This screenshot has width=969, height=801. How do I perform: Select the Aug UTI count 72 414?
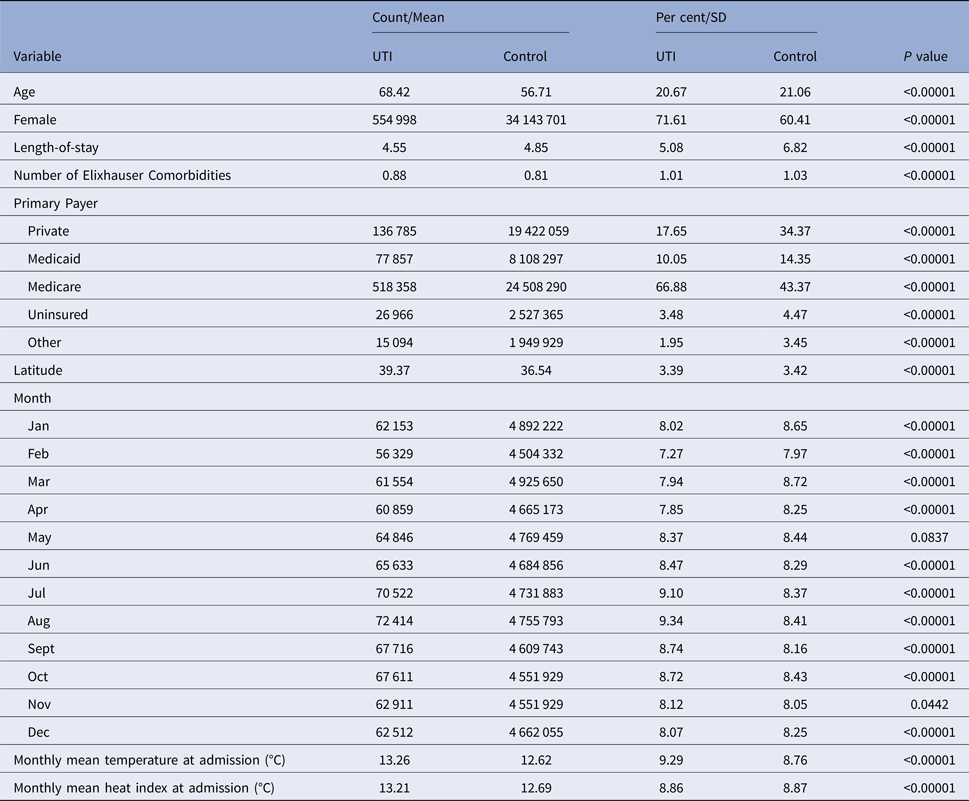[x=392, y=621]
